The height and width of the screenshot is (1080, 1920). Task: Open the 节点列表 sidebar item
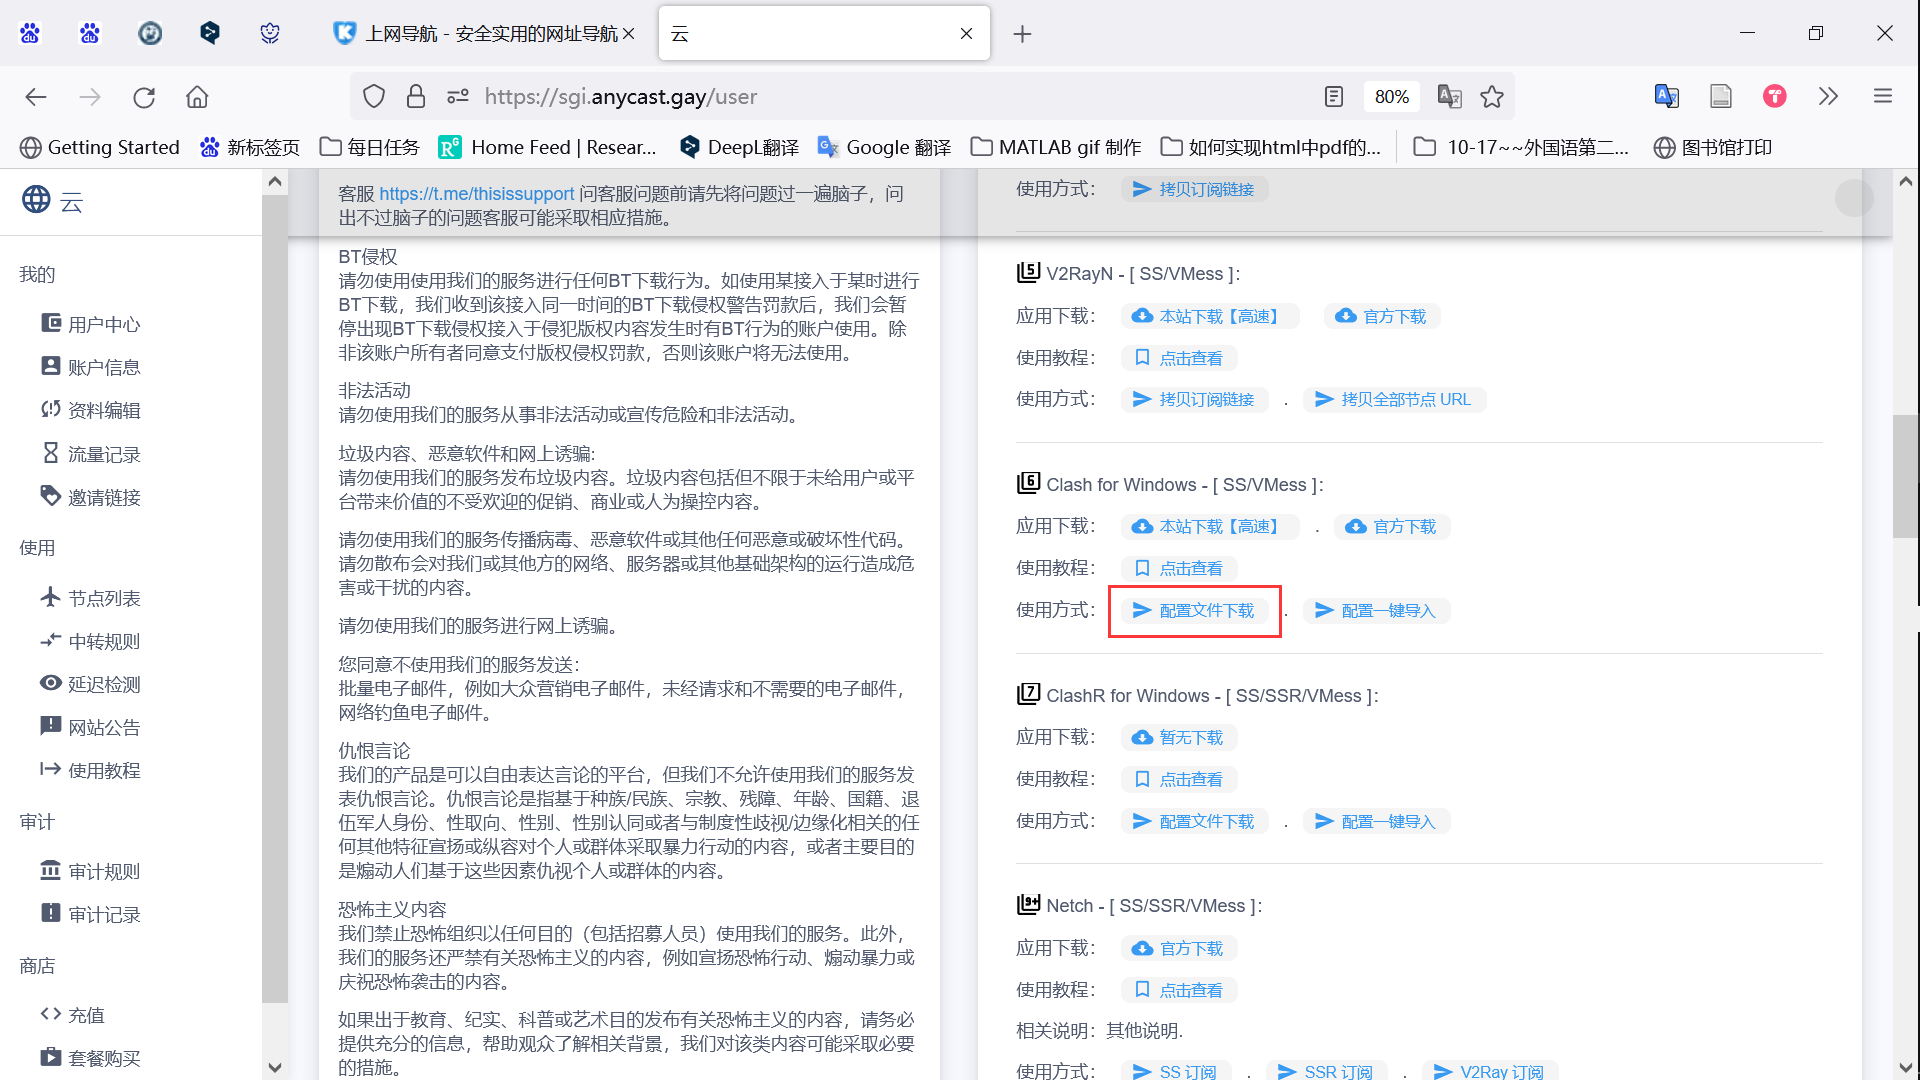coord(104,598)
